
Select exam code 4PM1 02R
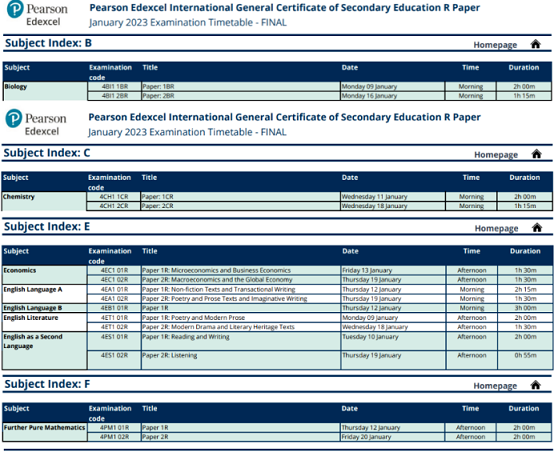click(114, 437)
